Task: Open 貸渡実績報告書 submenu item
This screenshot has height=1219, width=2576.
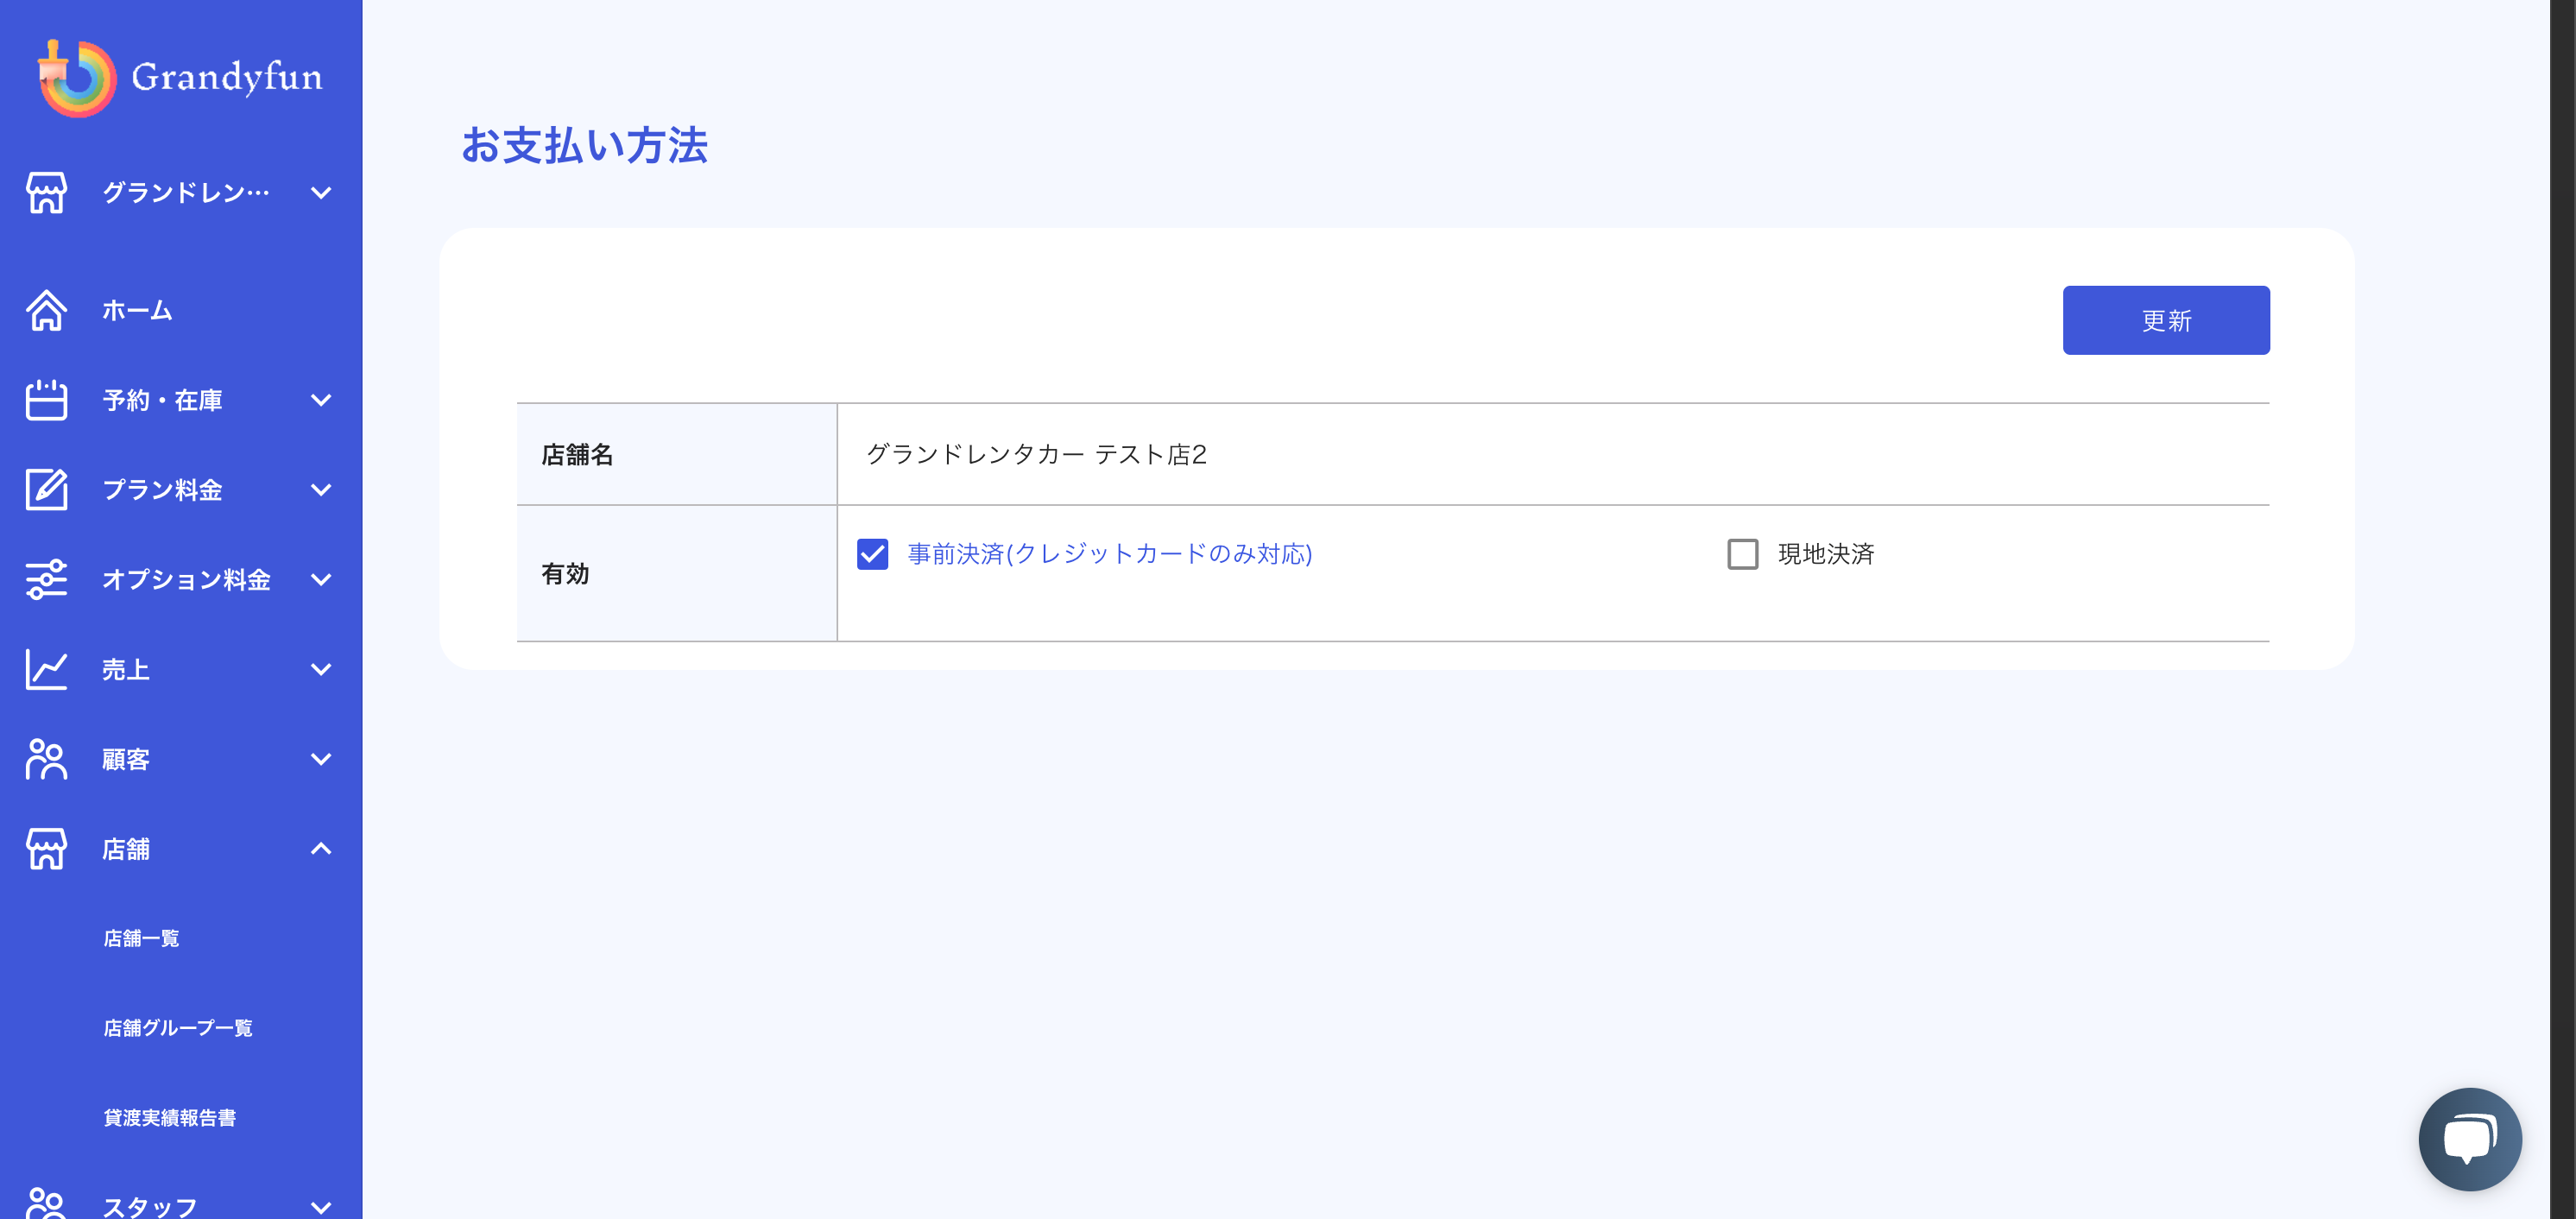Action: [x=170, y=1118]
